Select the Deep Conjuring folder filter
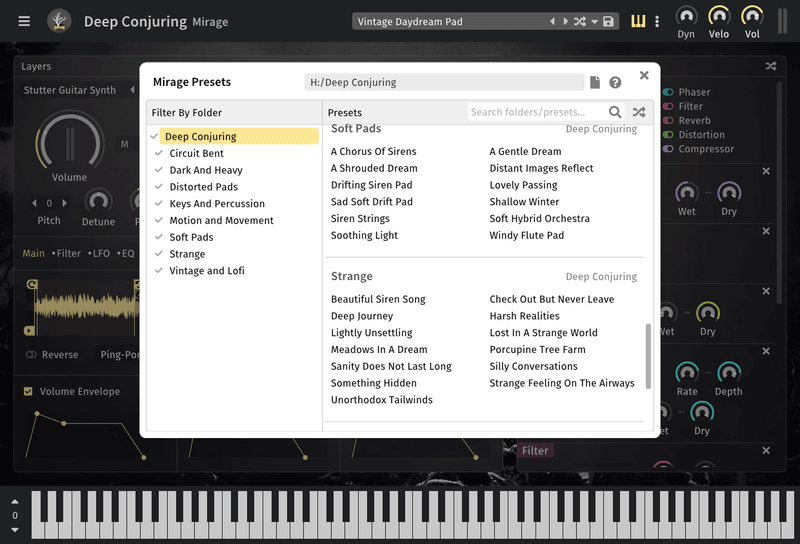The width and height of the screenshot is (800, 544). click(x=200, y=136)
